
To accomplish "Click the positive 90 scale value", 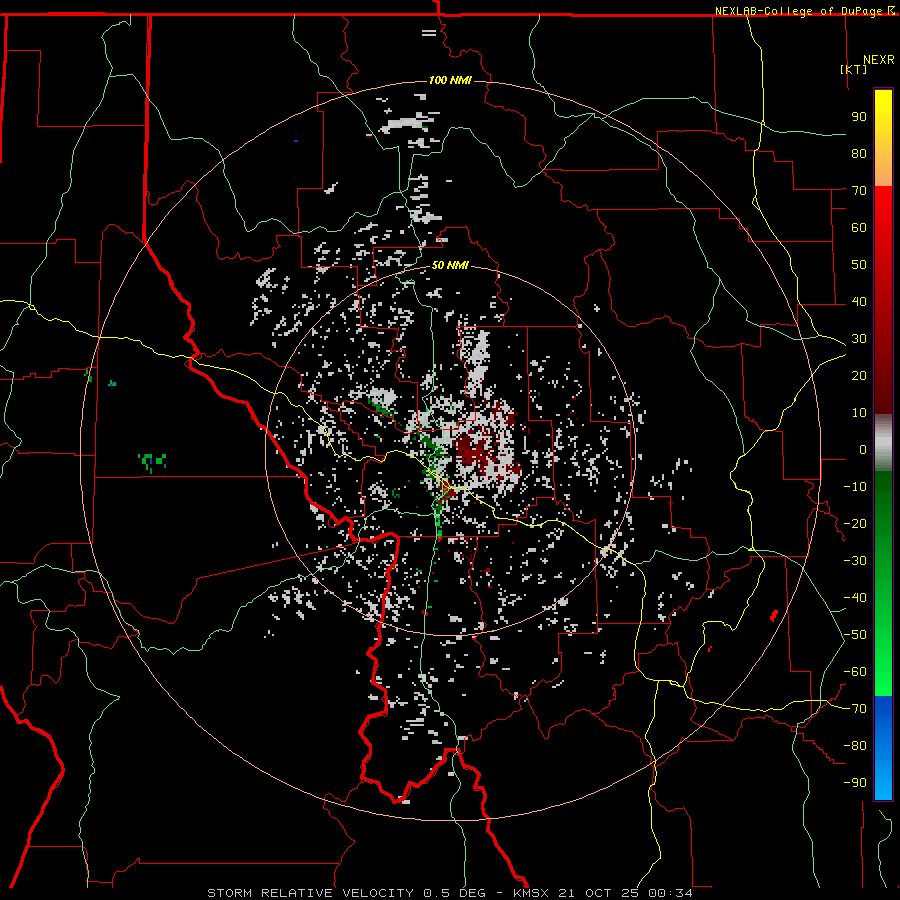I will pyautogui.click(x=859, y=117).
